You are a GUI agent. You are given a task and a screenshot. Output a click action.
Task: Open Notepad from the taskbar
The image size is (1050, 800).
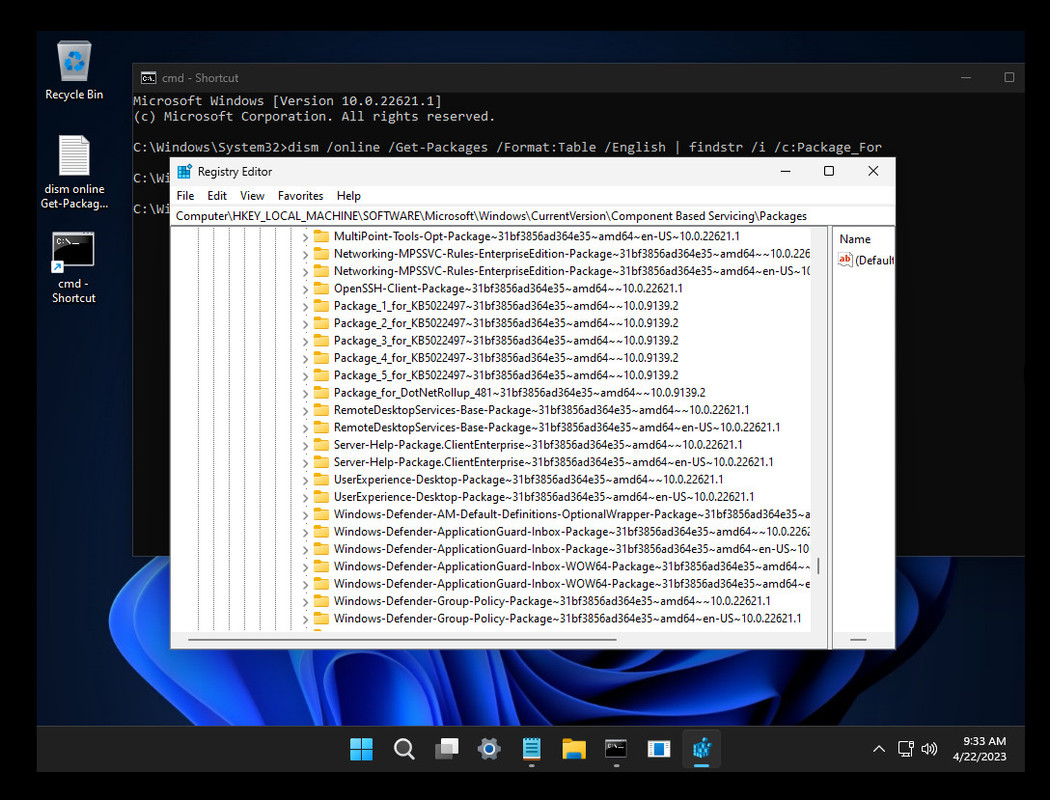tap(532, 748)
